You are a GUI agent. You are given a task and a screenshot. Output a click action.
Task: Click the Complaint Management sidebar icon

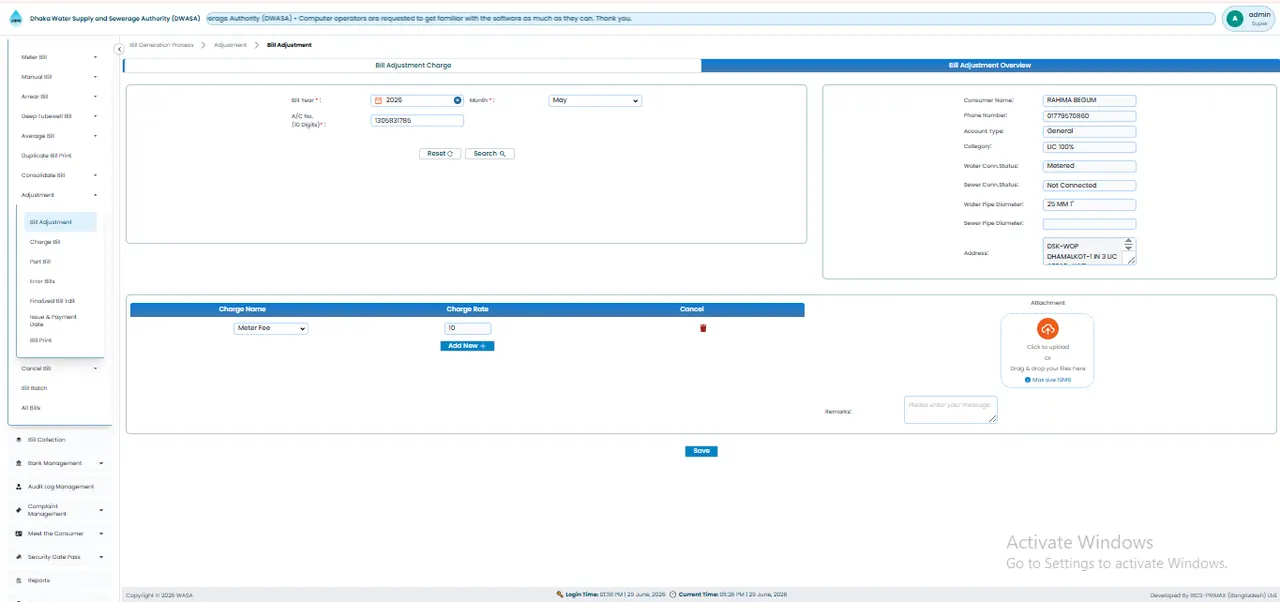pyautogui.click(x=19, y=510)
